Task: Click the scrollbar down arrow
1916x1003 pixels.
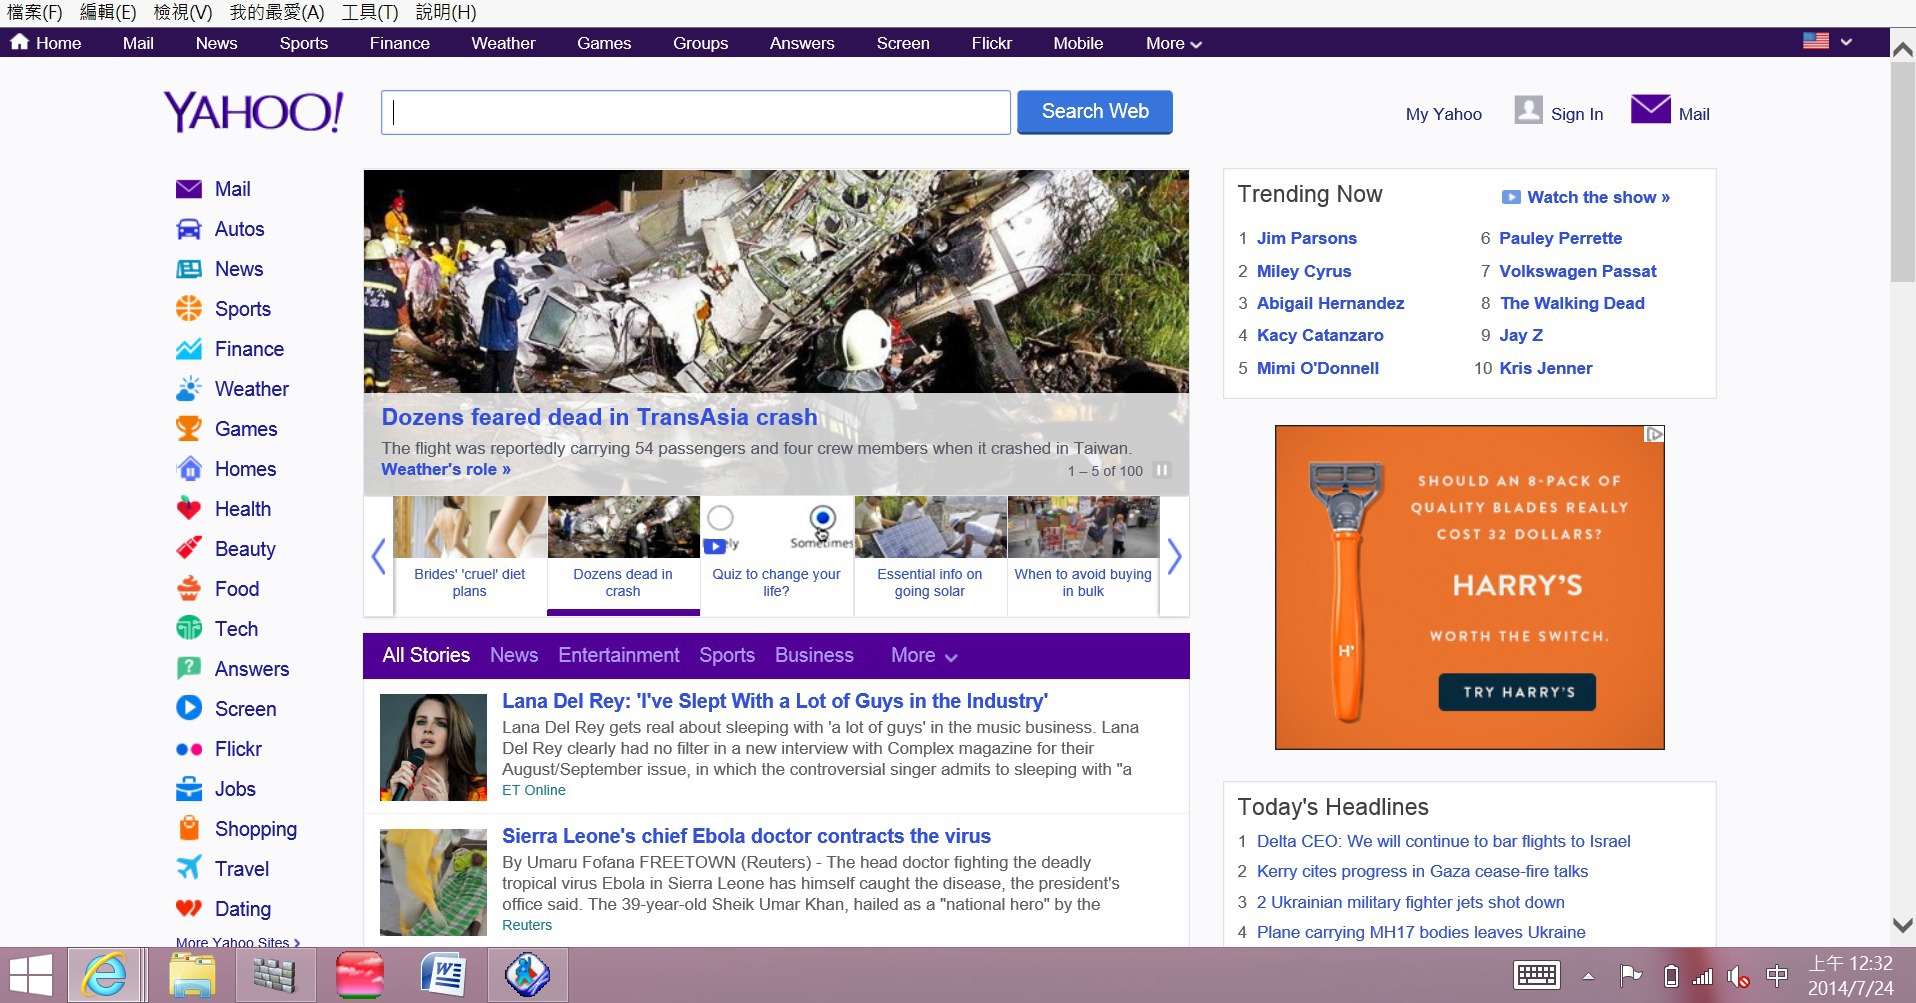Action: 1903,926
